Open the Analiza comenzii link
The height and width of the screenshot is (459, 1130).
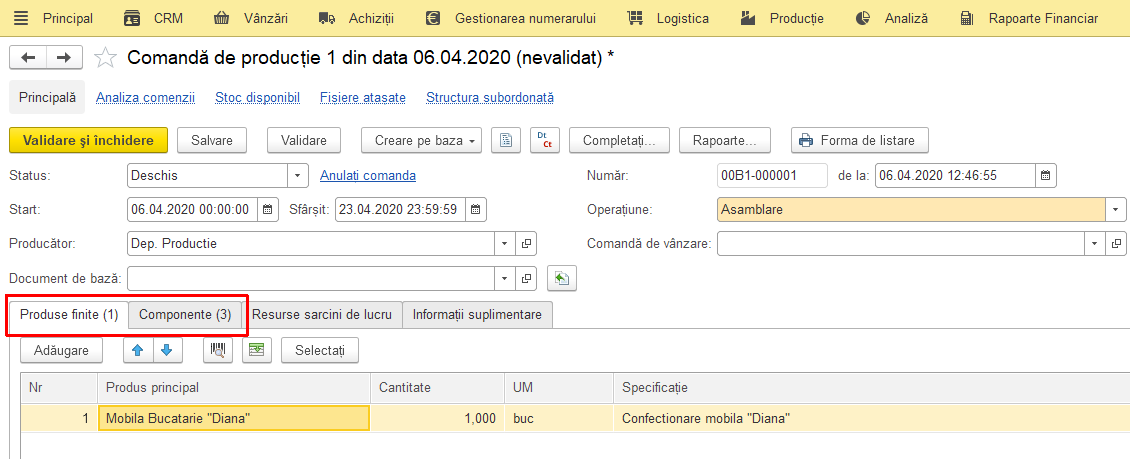coord(146,97)
